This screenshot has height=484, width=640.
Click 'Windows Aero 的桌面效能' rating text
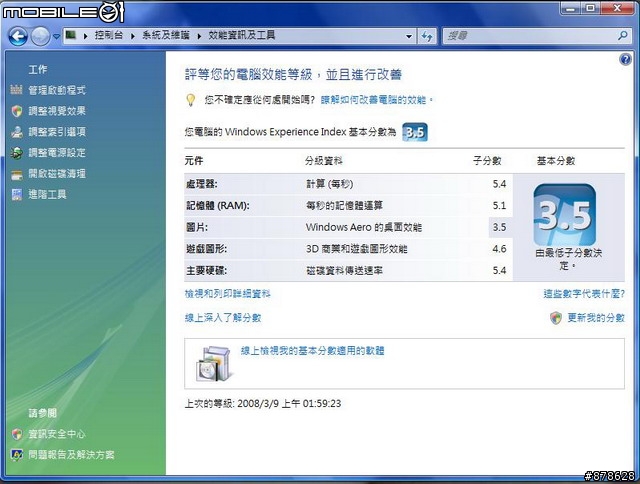click(364, 227)
